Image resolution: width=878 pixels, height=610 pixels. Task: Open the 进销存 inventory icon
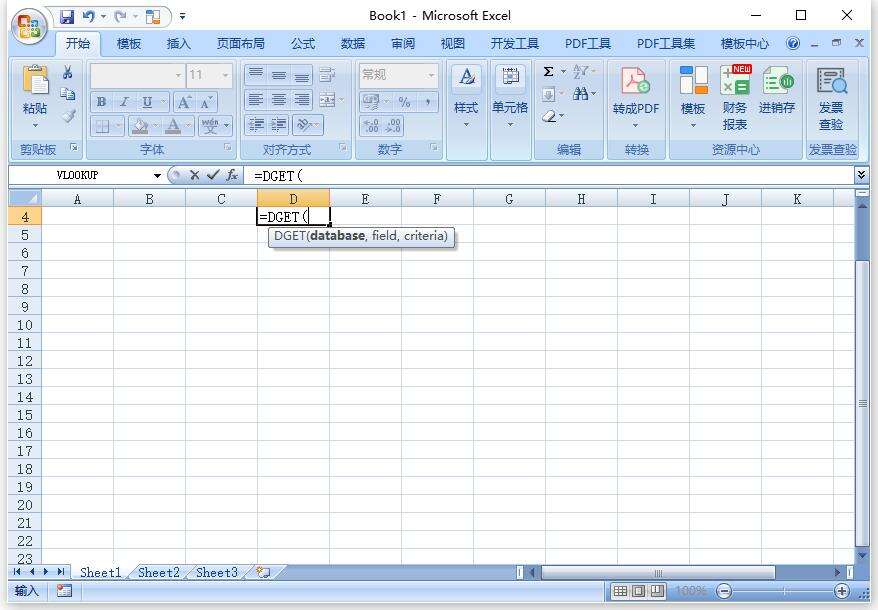pyautogui.click(x=777, y=80)
